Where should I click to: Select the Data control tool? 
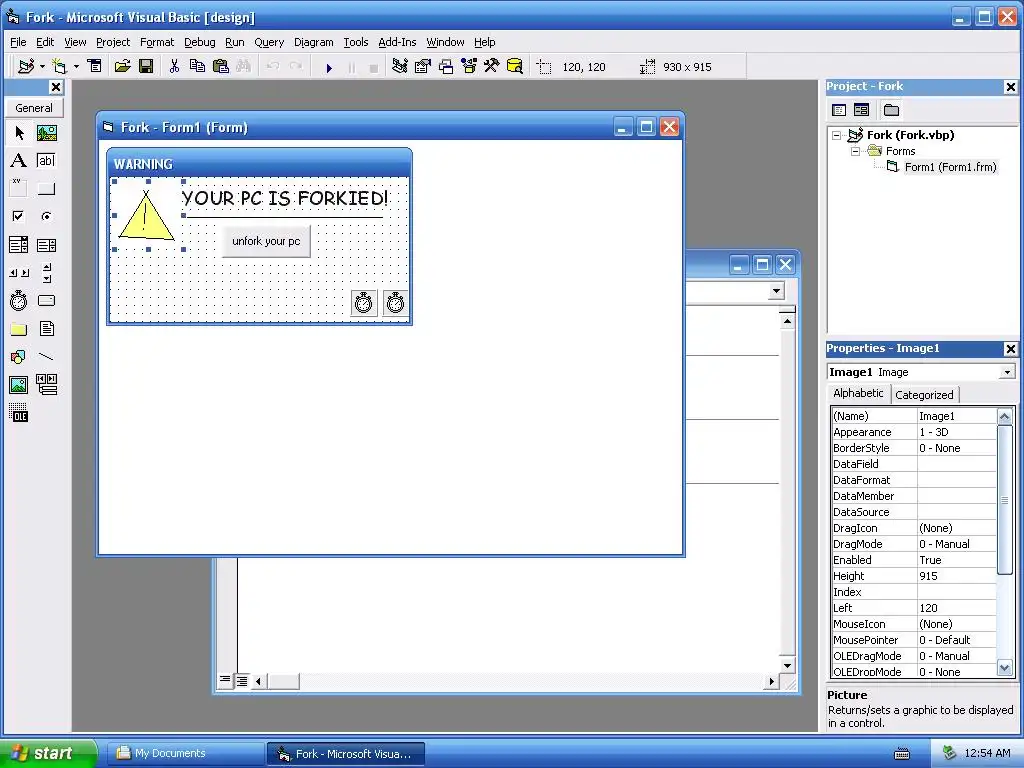coord(46,385)
